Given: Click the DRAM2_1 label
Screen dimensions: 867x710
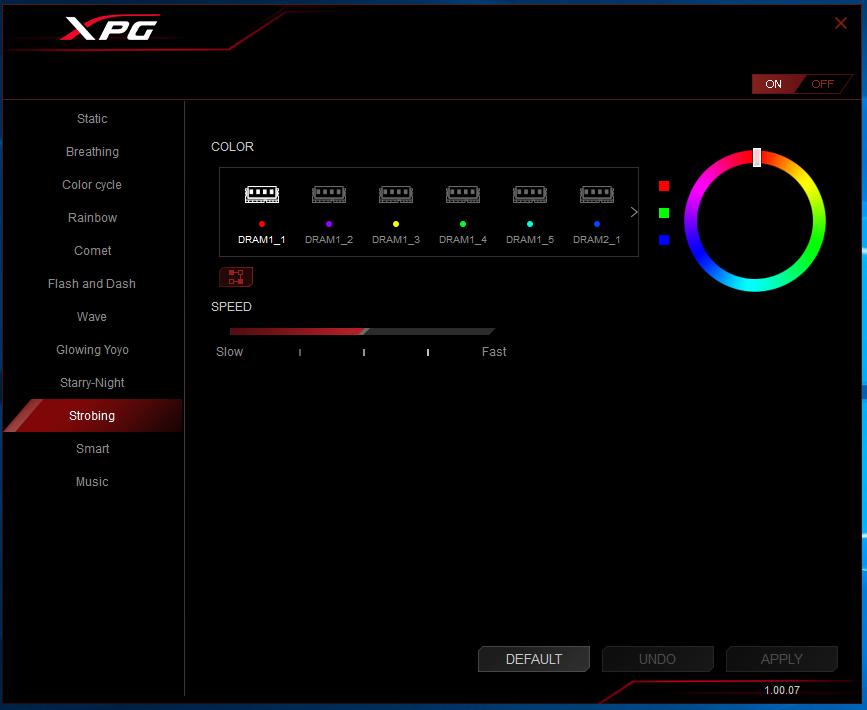Looking at the screenshot, I should point(597,239).
